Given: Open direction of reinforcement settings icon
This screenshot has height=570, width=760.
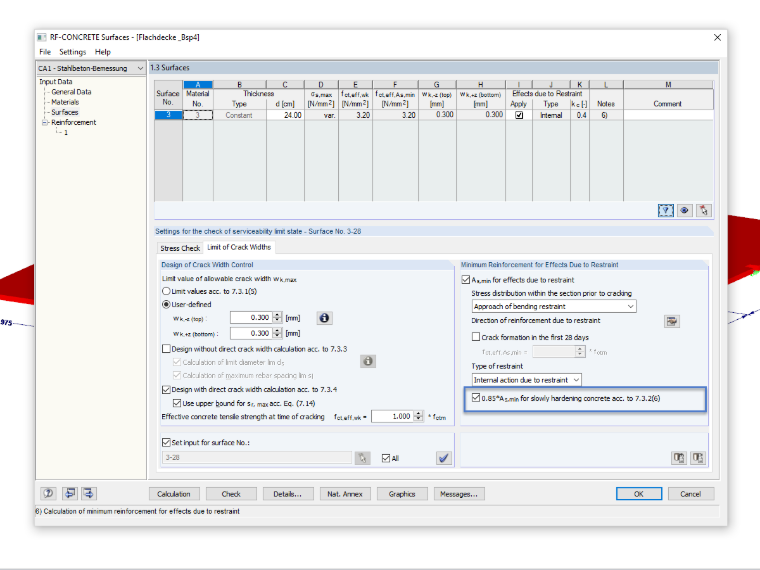Looking at the screenshot, I should pyautogui.click(x=671, y=321).
